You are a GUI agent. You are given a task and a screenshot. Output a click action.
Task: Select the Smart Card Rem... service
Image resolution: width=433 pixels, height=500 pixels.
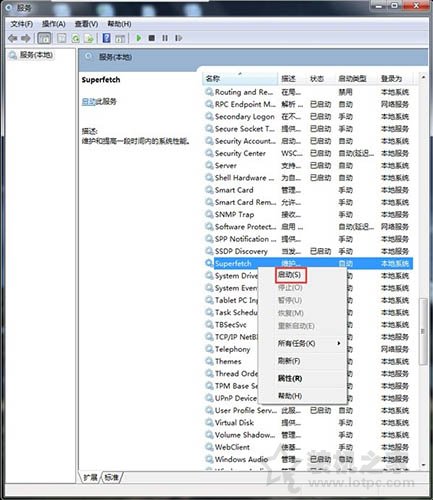pos(308,202)
